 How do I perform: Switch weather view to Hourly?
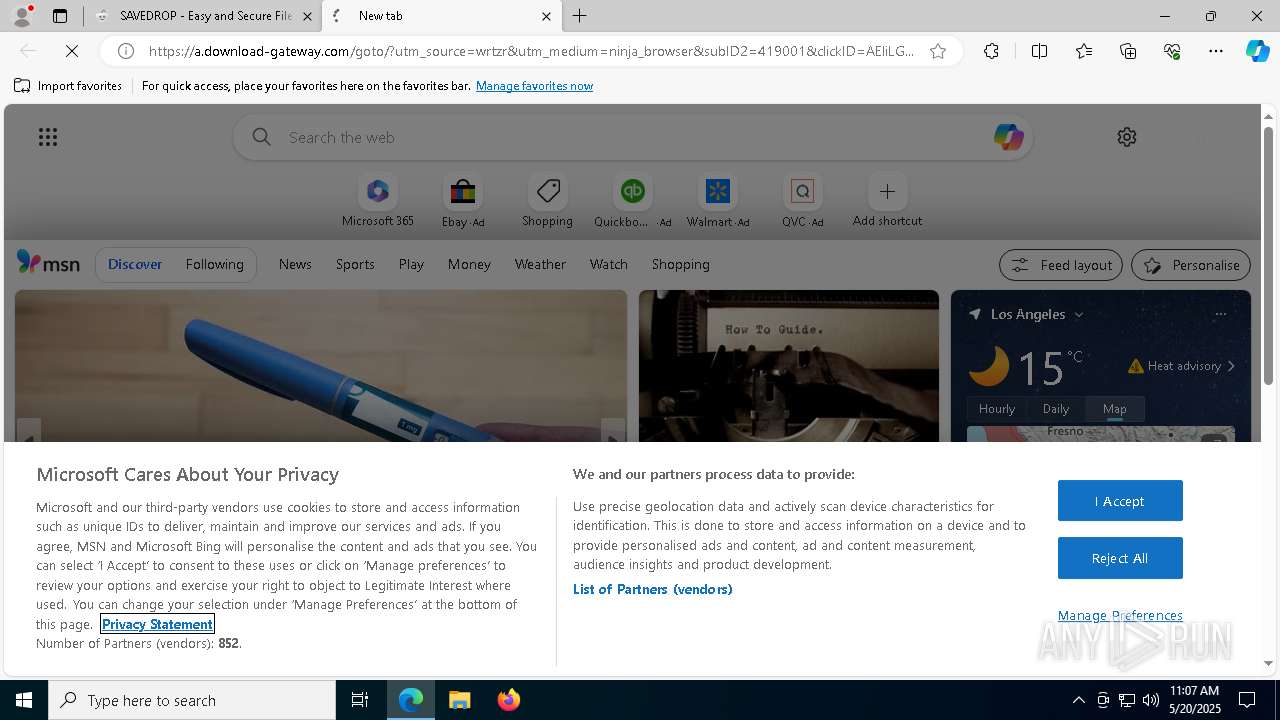[x=997, y=408]
